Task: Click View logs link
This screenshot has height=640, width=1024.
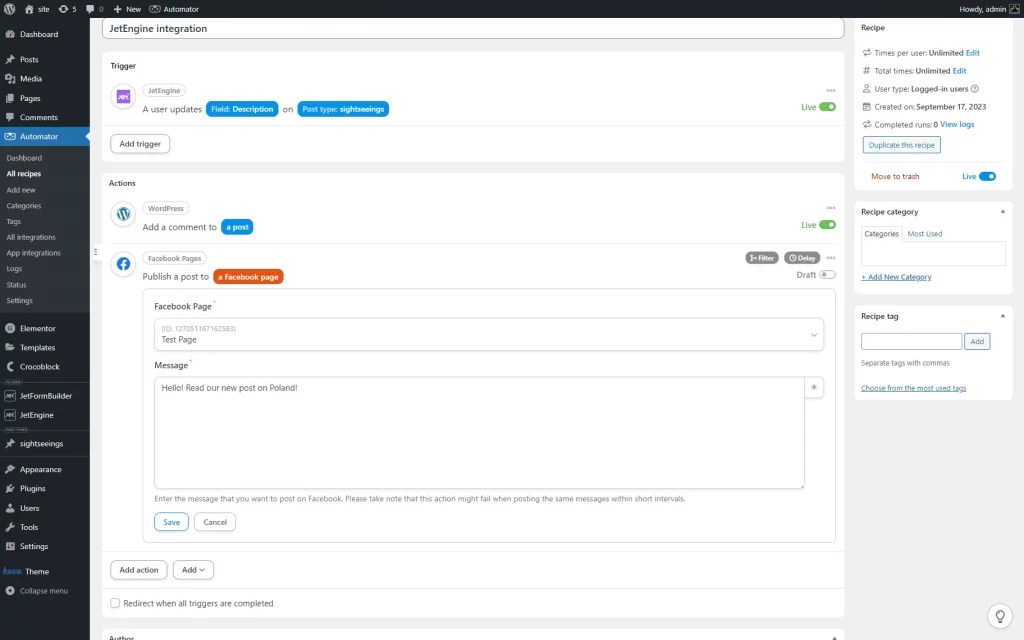Action: coord(957,125)
